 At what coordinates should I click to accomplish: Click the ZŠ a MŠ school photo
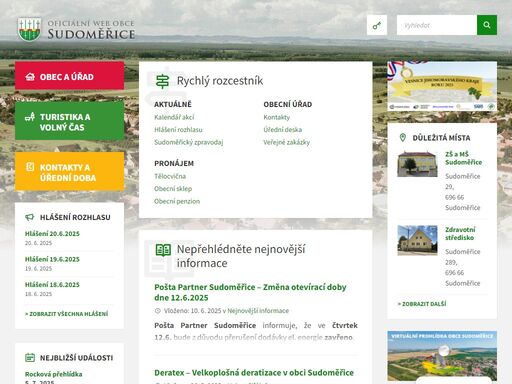point(417,164)
